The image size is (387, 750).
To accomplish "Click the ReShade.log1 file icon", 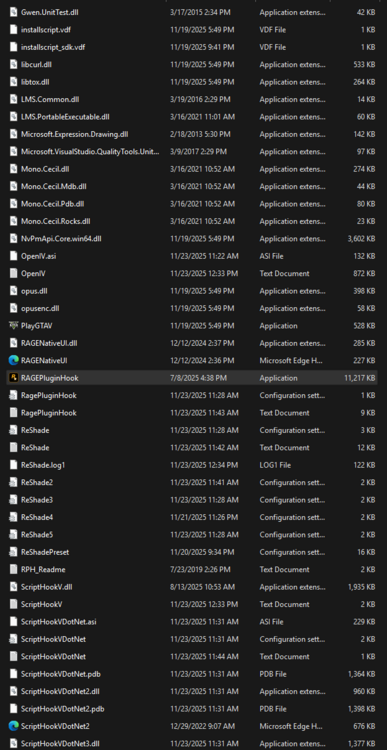I will click(x=13, y=465).
